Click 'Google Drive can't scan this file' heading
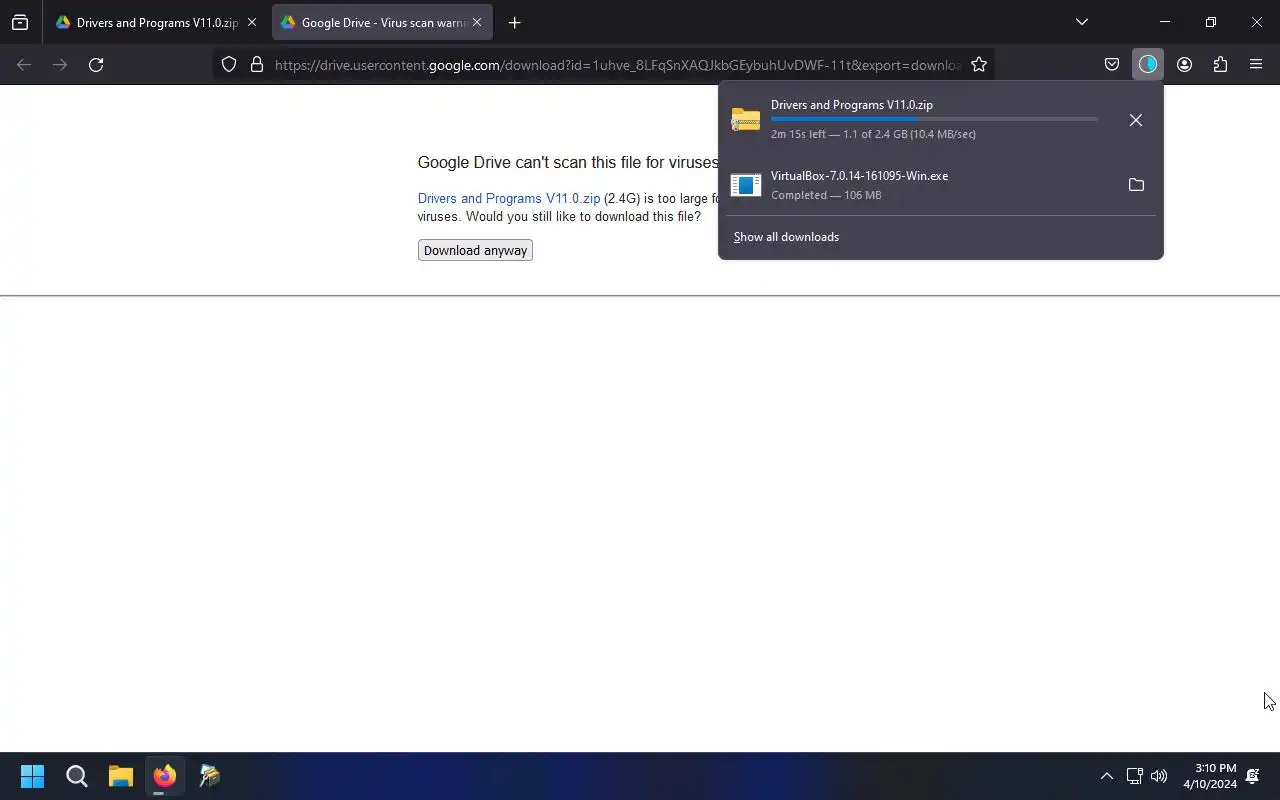 (x=568, y=162)
